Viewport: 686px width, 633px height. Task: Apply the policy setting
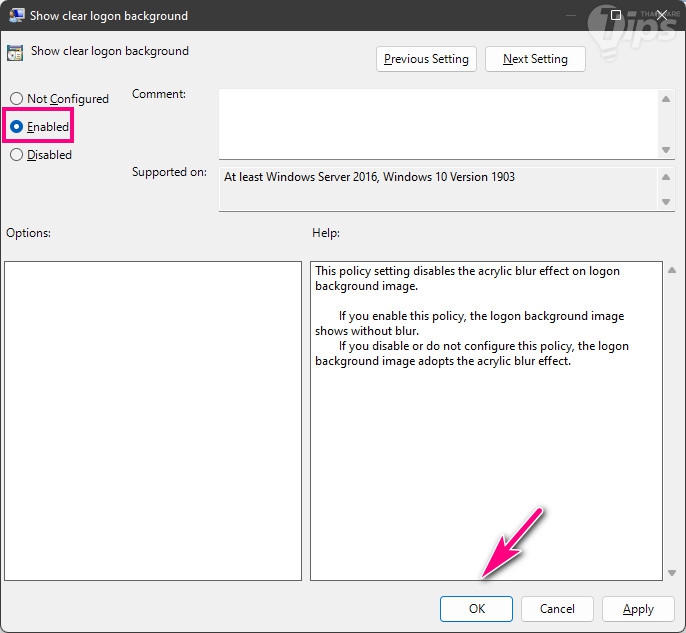pos(638,609)
